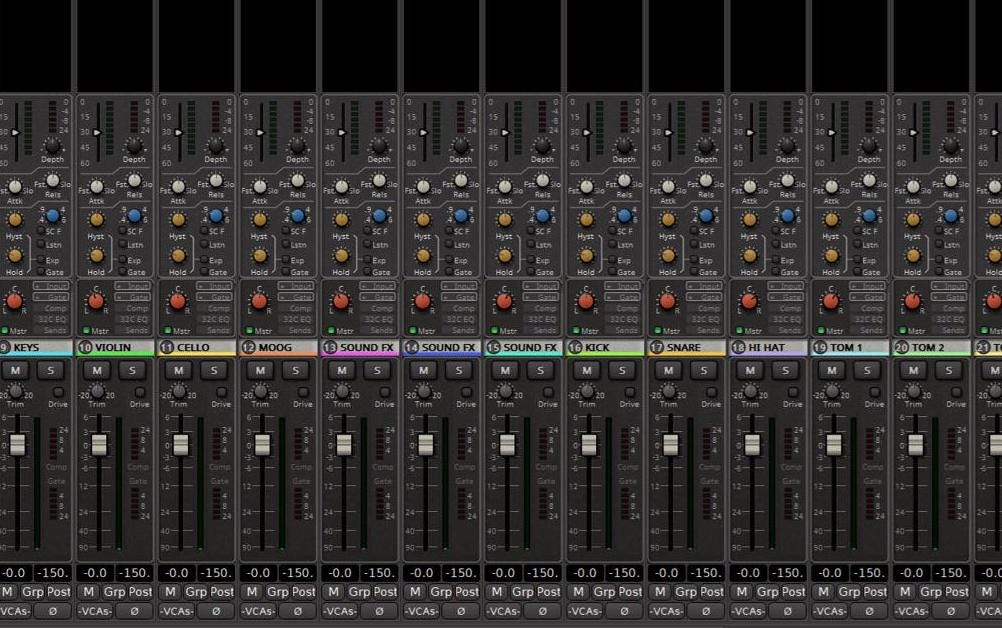The image size is (1002, 628).
Task: Open Gate order slot on CELLO strip
Action: 215,297
